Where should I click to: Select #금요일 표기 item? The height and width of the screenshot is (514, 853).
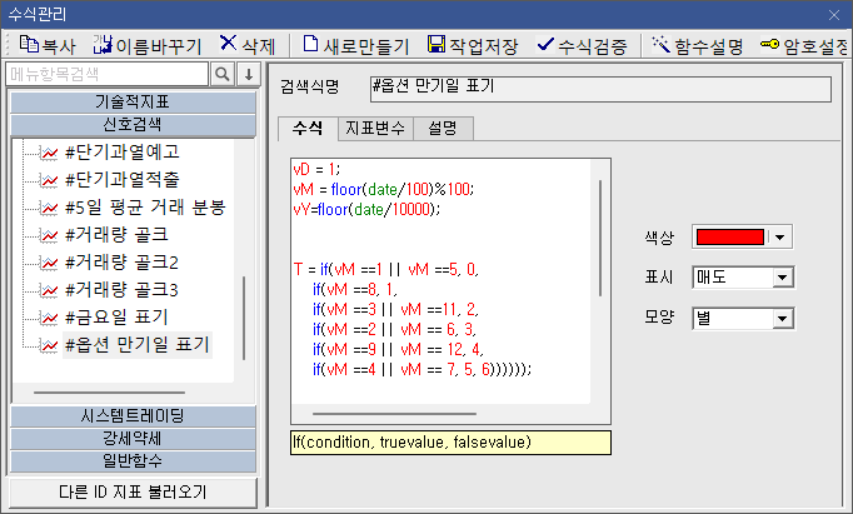point(116,317)
